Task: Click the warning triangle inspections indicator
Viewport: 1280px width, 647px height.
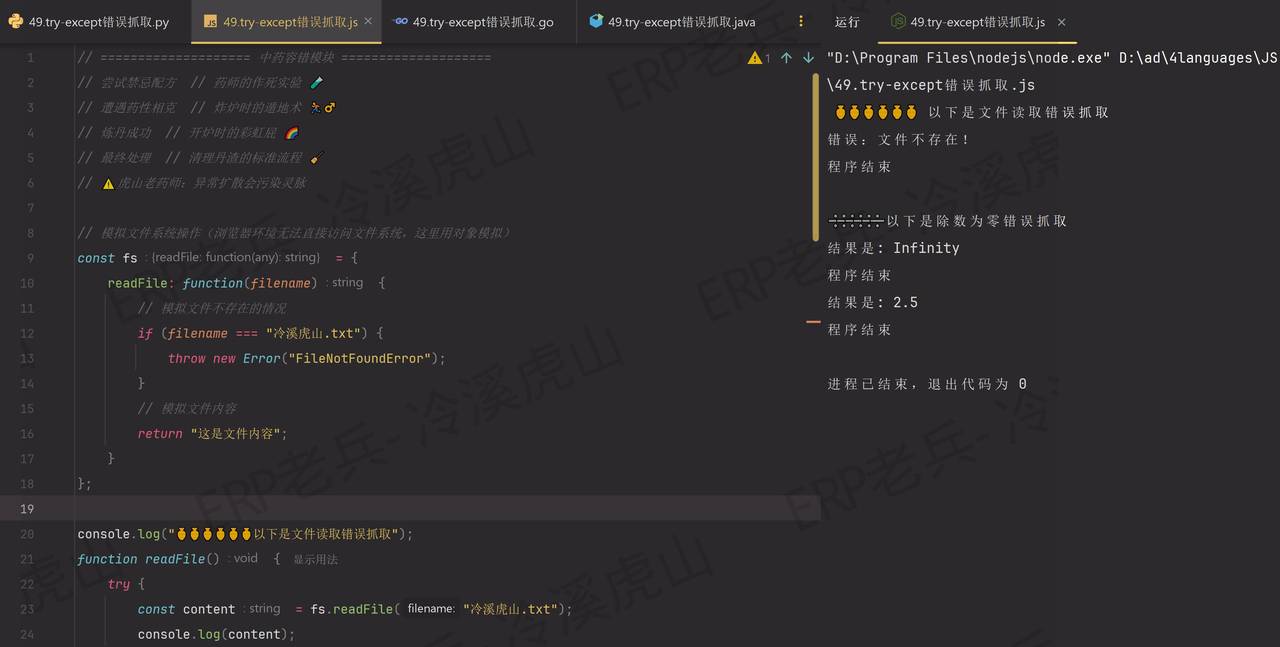Action: [753, 58]
